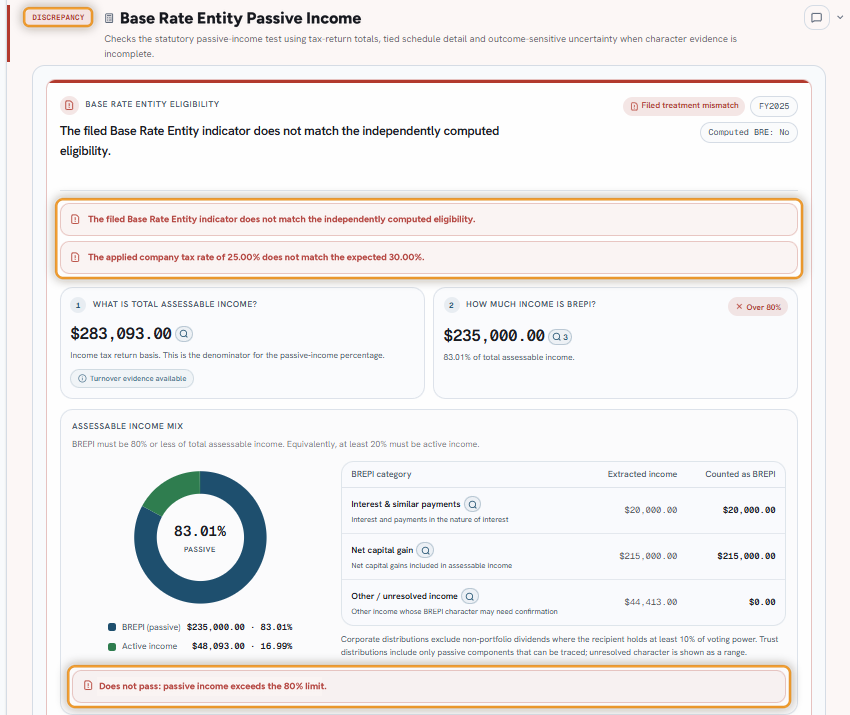Click the 83.01% of total assessable income text
The height and width of the screenshot is (715, 850).
tap(509, 358)
